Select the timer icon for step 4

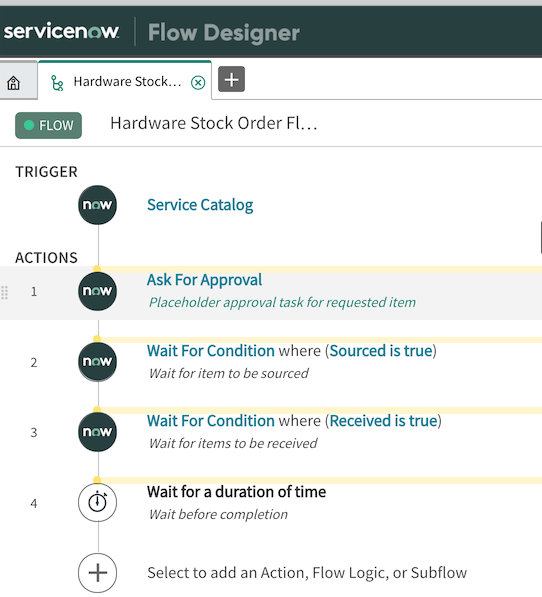97,502
